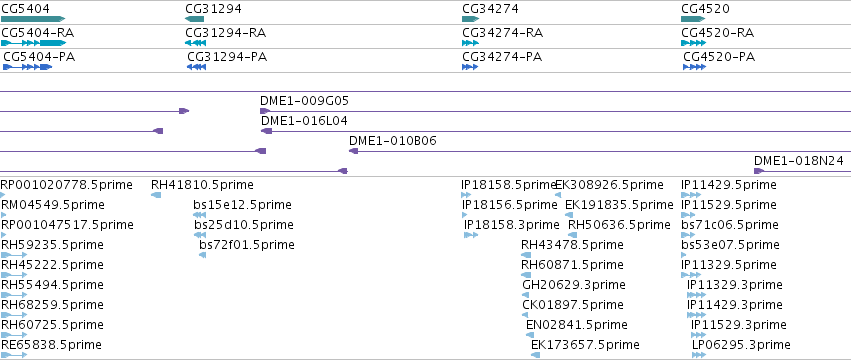Select the GH20629.3prime EST label
The height and width of the screenshot is (360, 851).
574,285
